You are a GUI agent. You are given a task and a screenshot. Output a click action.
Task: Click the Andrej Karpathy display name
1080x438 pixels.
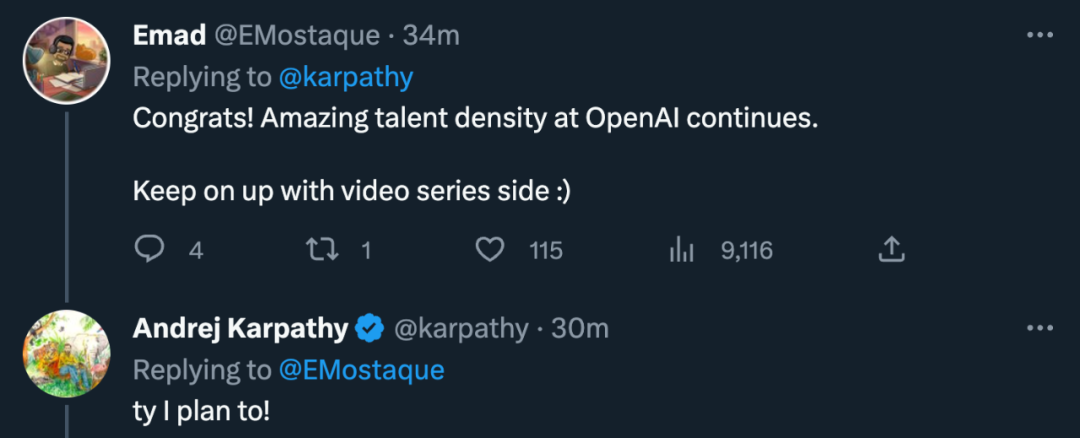[x=240, y=328]
